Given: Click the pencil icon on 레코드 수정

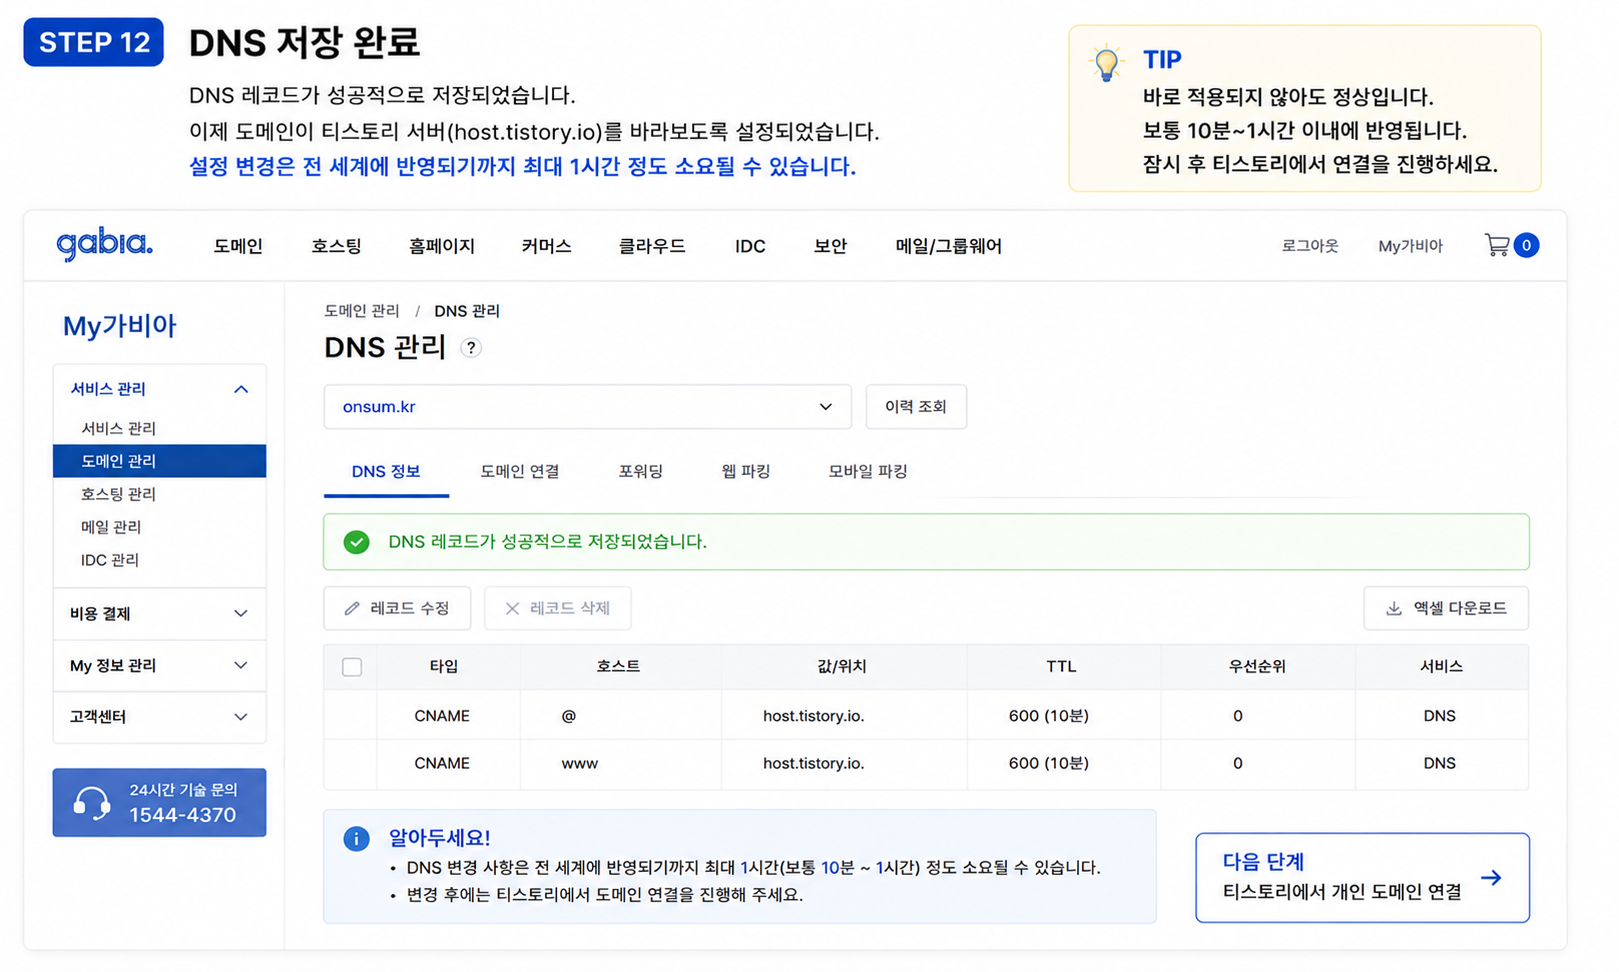Looking at the screenshot, I should click(x=352, y=608).
